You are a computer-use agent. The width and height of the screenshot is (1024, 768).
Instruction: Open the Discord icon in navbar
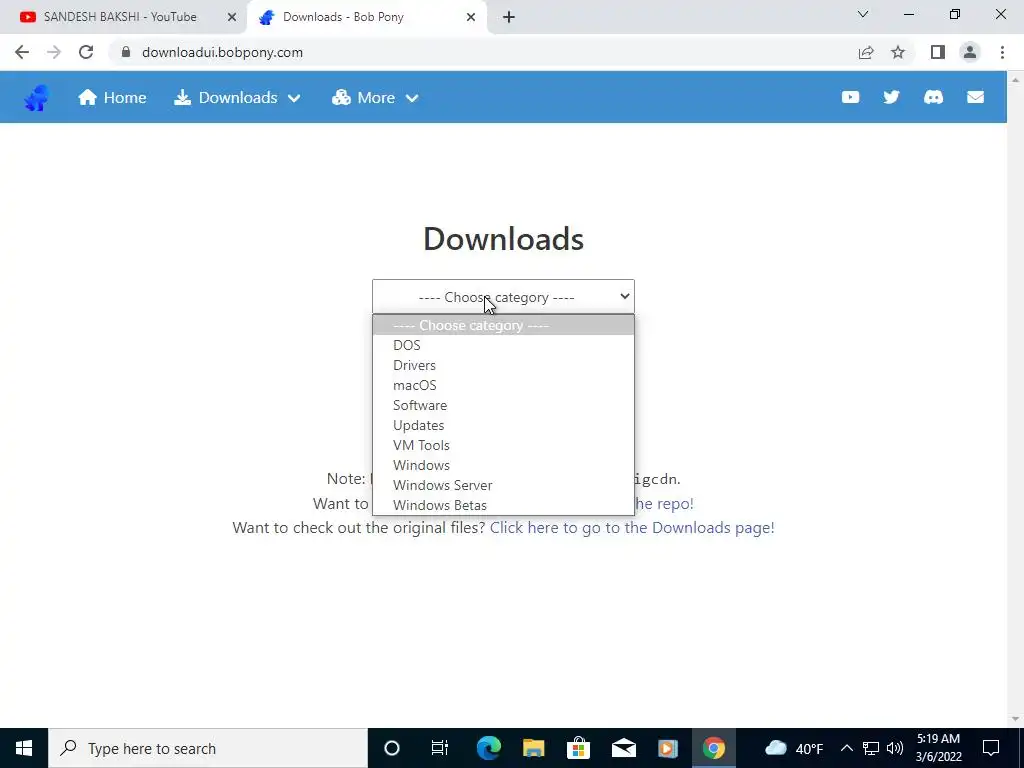point(933,97)
